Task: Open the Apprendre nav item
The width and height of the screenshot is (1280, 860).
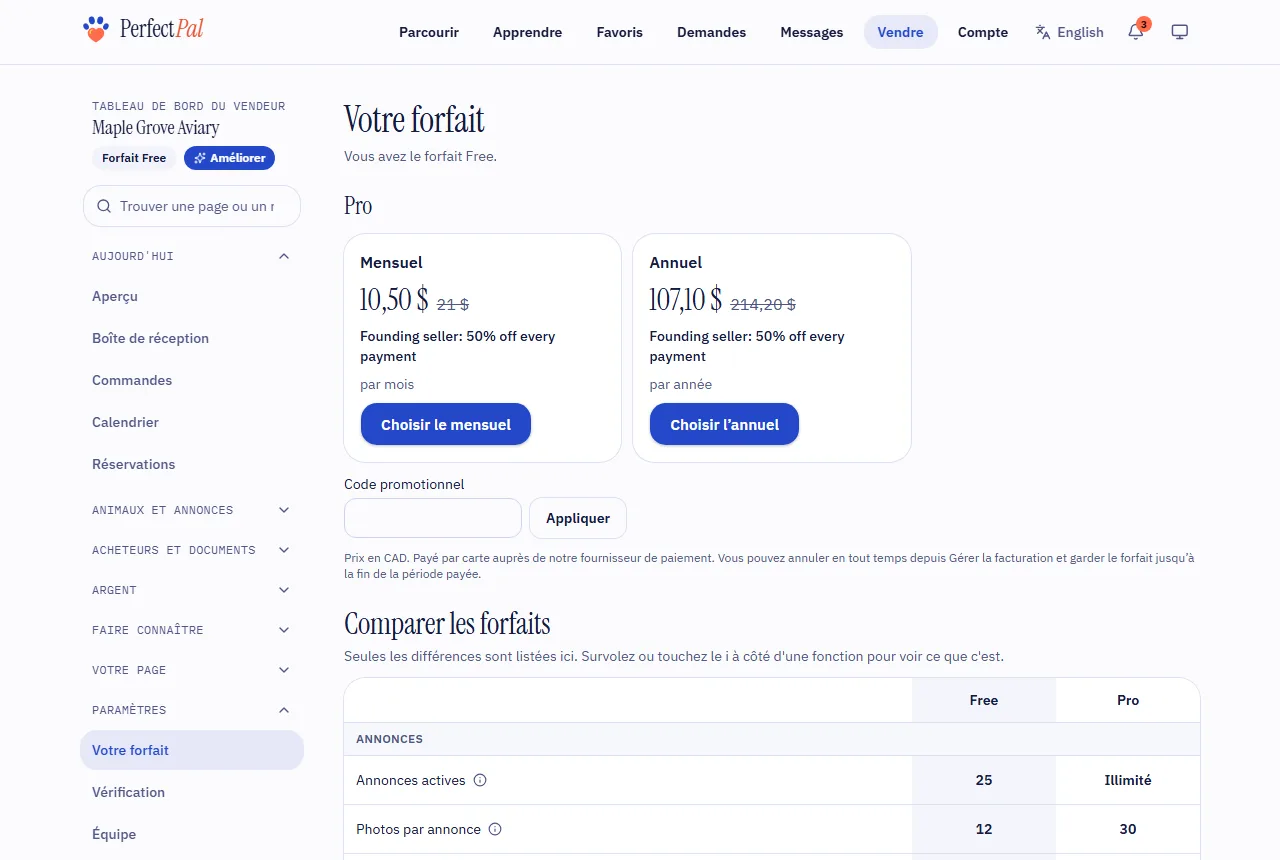Action: point(527,32)
